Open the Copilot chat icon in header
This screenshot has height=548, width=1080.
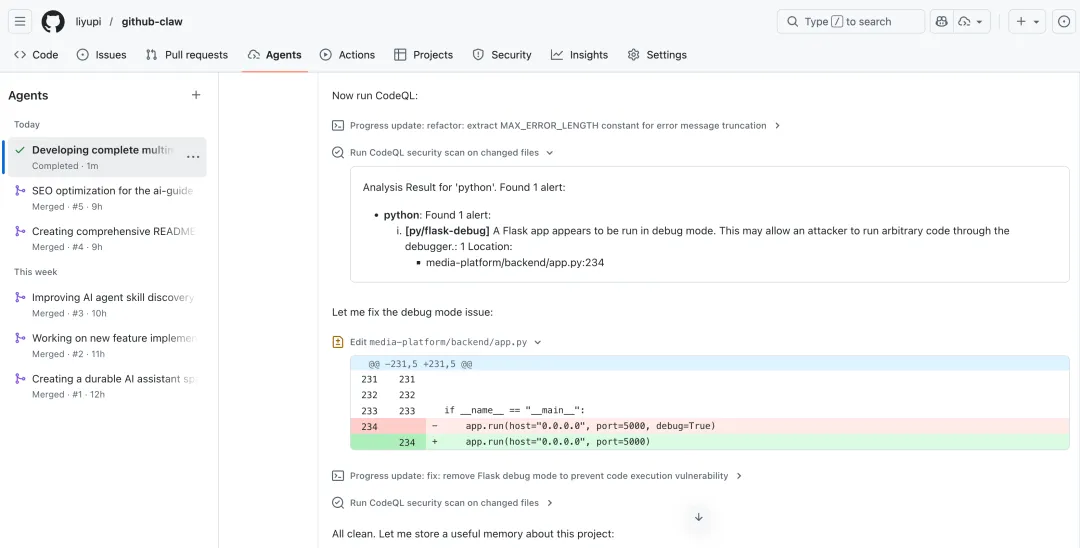pos(941,21)
